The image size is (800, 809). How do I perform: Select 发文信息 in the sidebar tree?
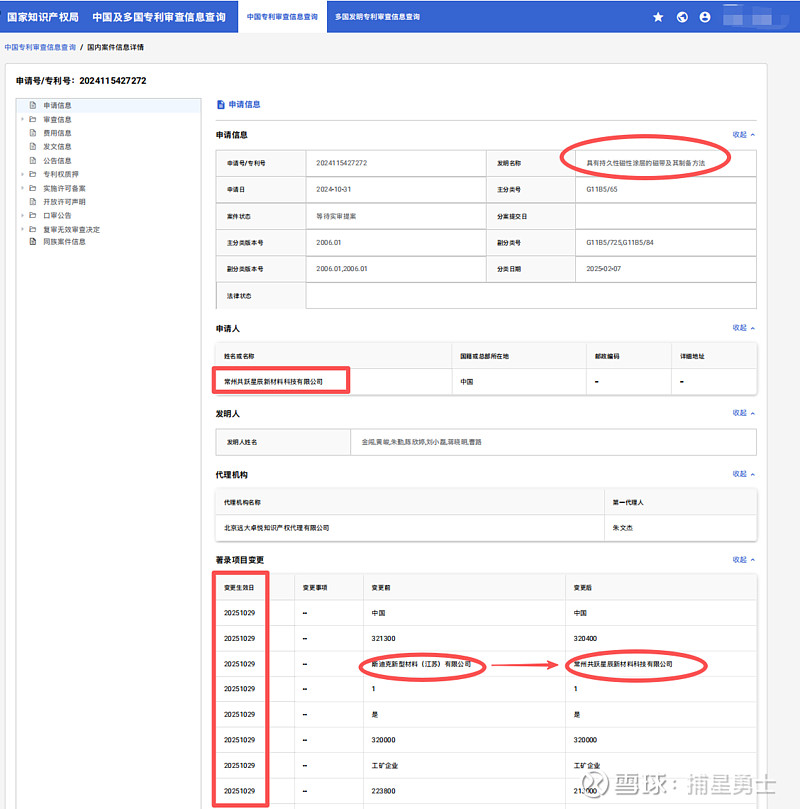(57, 147)
